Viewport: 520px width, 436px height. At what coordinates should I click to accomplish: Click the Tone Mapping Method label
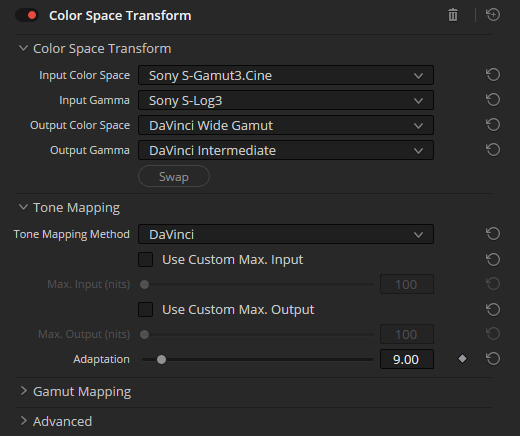pyautogui.click(x=72, y=234)
